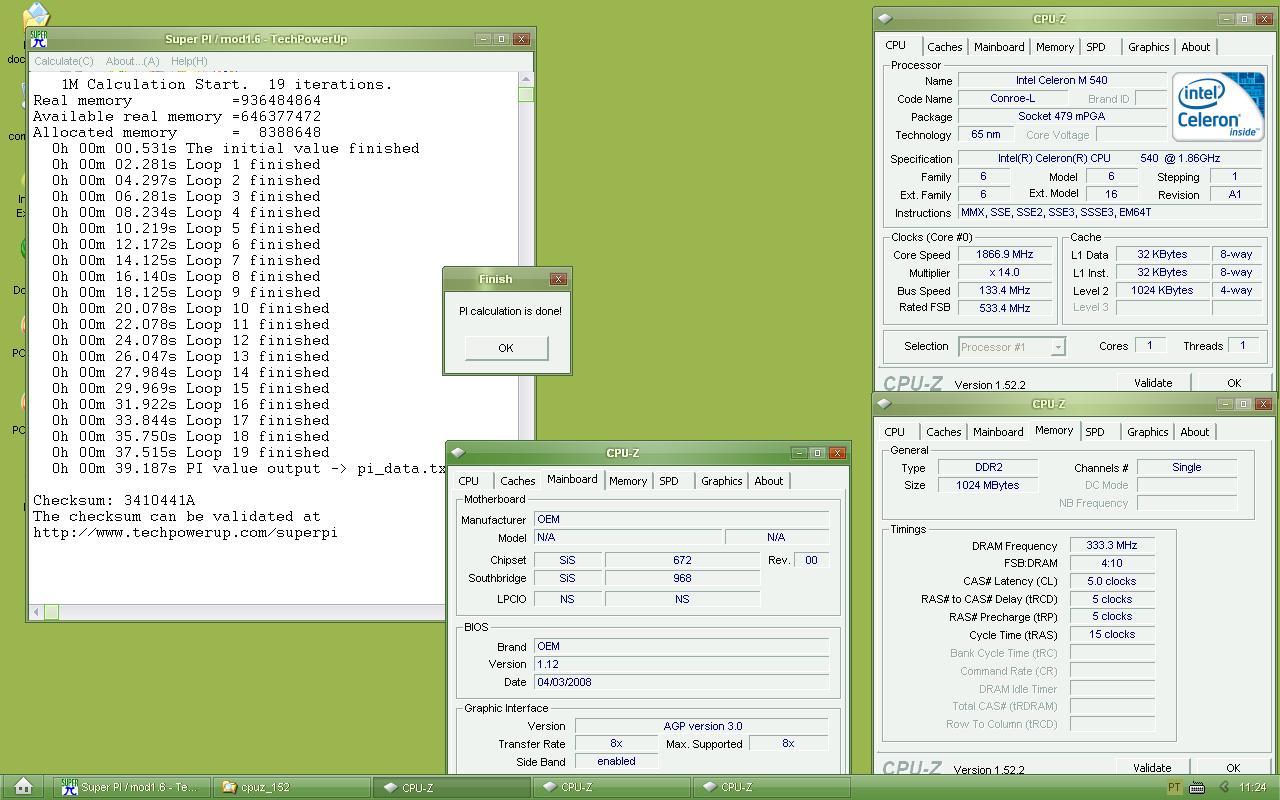
Task: Switch to Mainboard tab in top CPU-Z window
Action: click(999, 47)
